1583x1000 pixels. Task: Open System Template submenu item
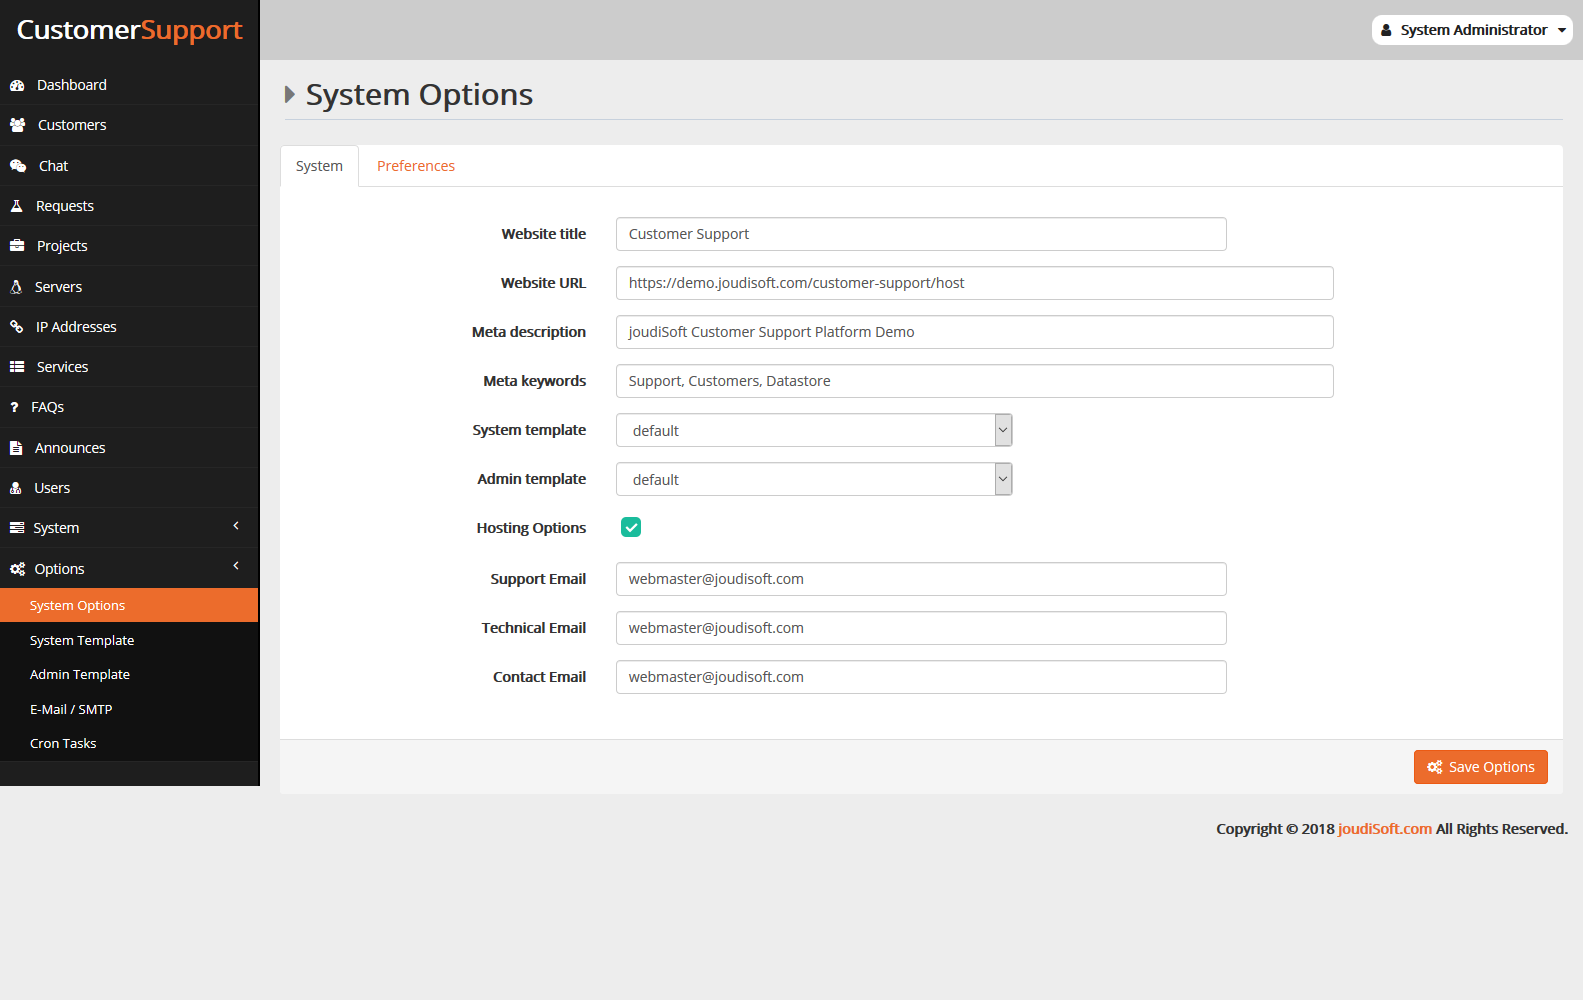pos(129,640)
